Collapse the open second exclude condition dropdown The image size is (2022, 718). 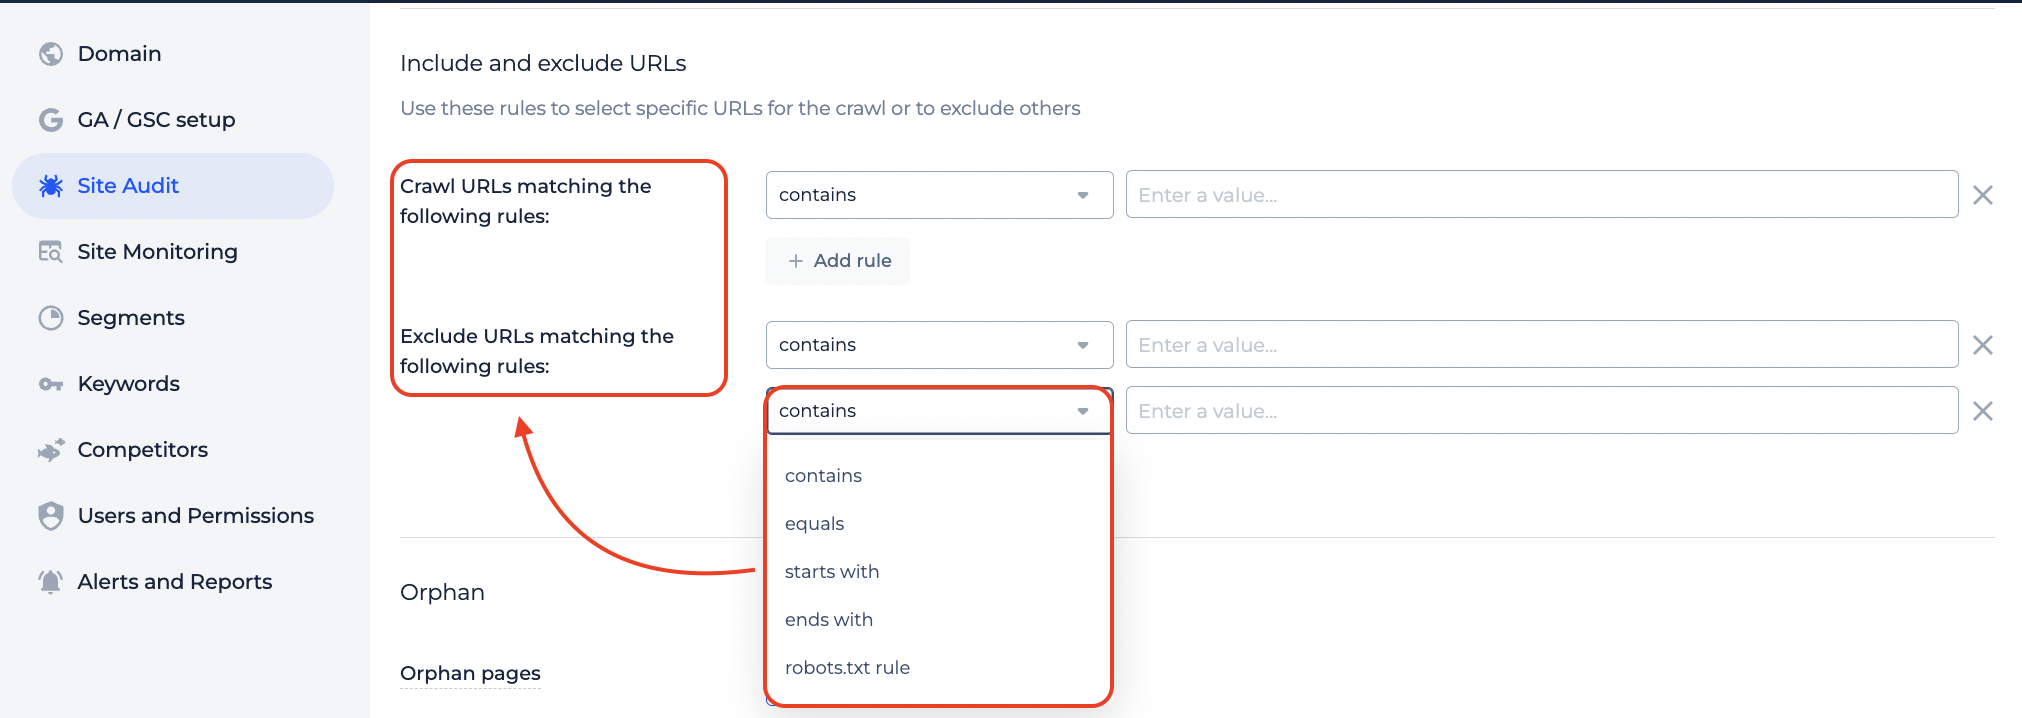pyautogui.click(x=939, y=411)
